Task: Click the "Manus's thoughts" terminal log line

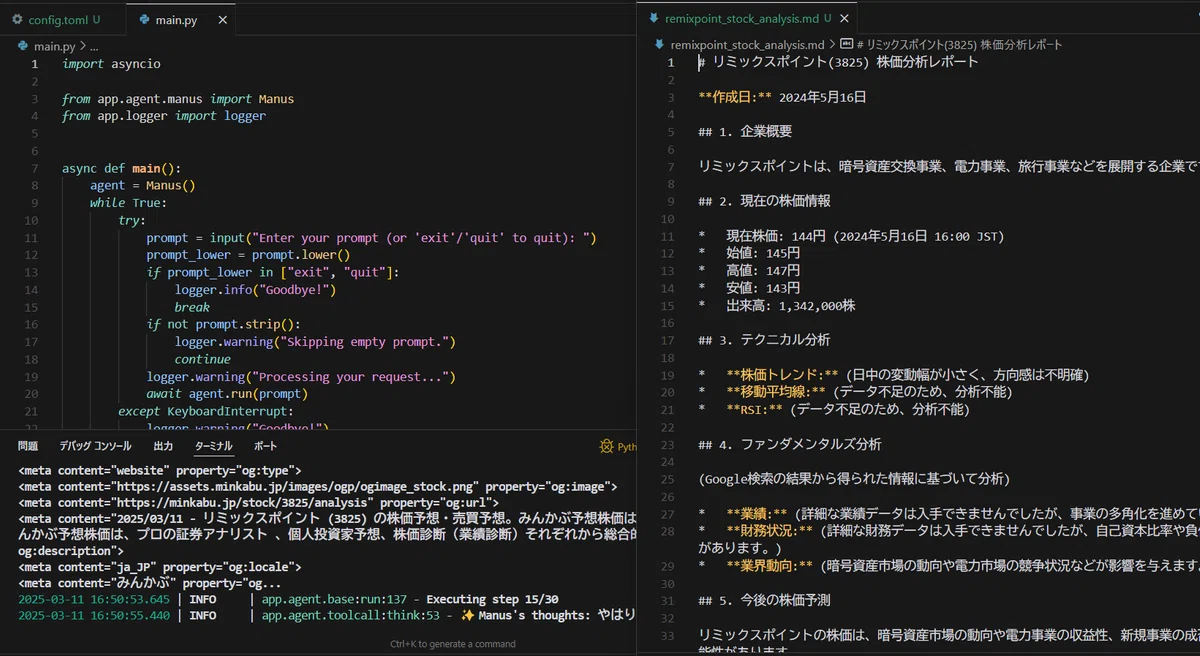Action: (327, 616)
